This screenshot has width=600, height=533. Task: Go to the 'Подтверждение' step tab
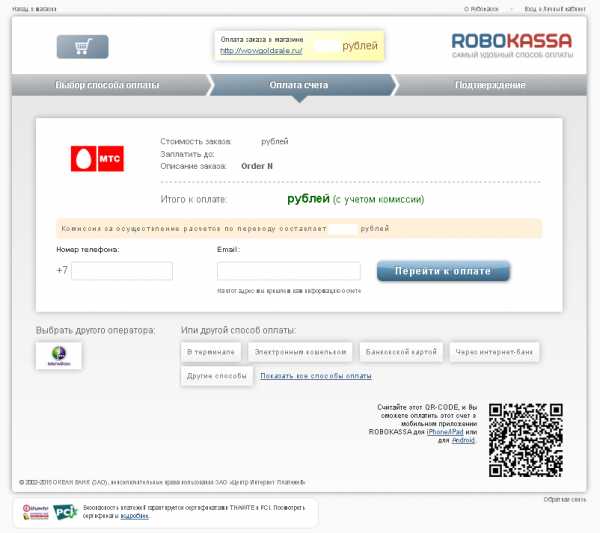point(490,85)
